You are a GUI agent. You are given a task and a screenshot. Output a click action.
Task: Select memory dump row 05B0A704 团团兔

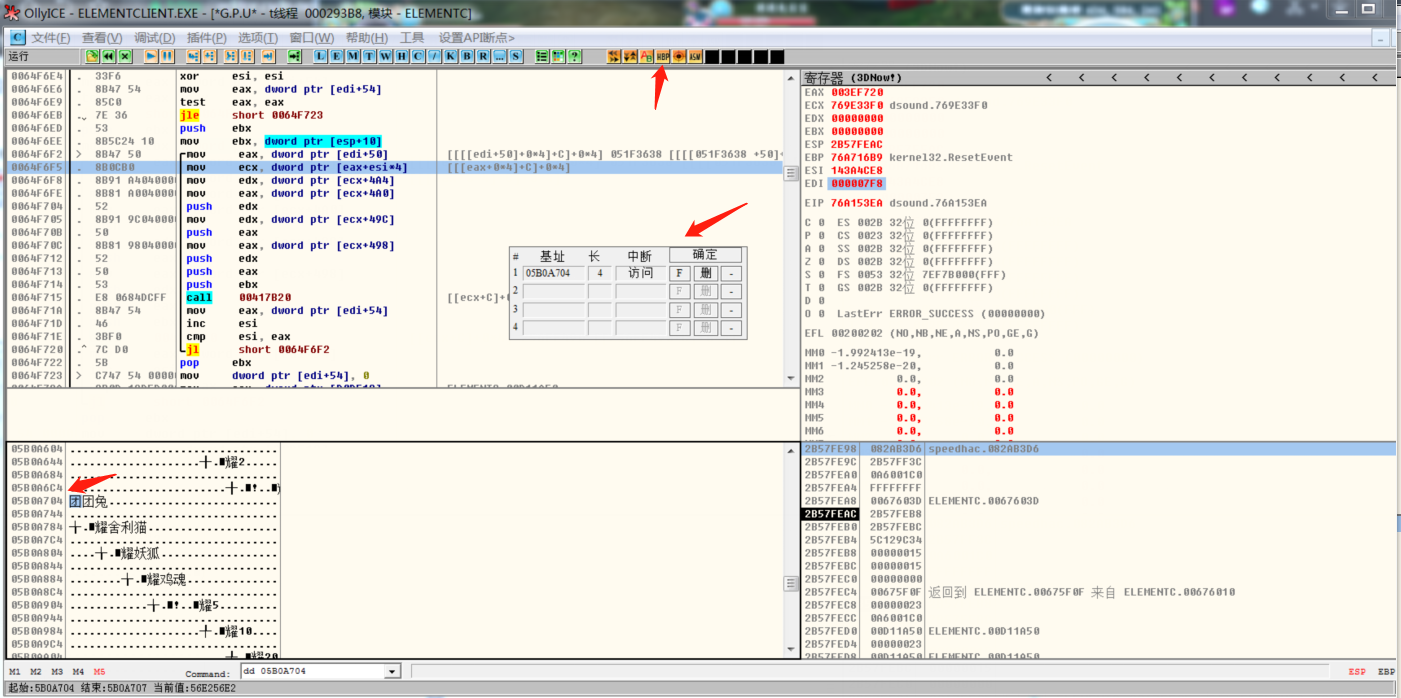[143, 501]
